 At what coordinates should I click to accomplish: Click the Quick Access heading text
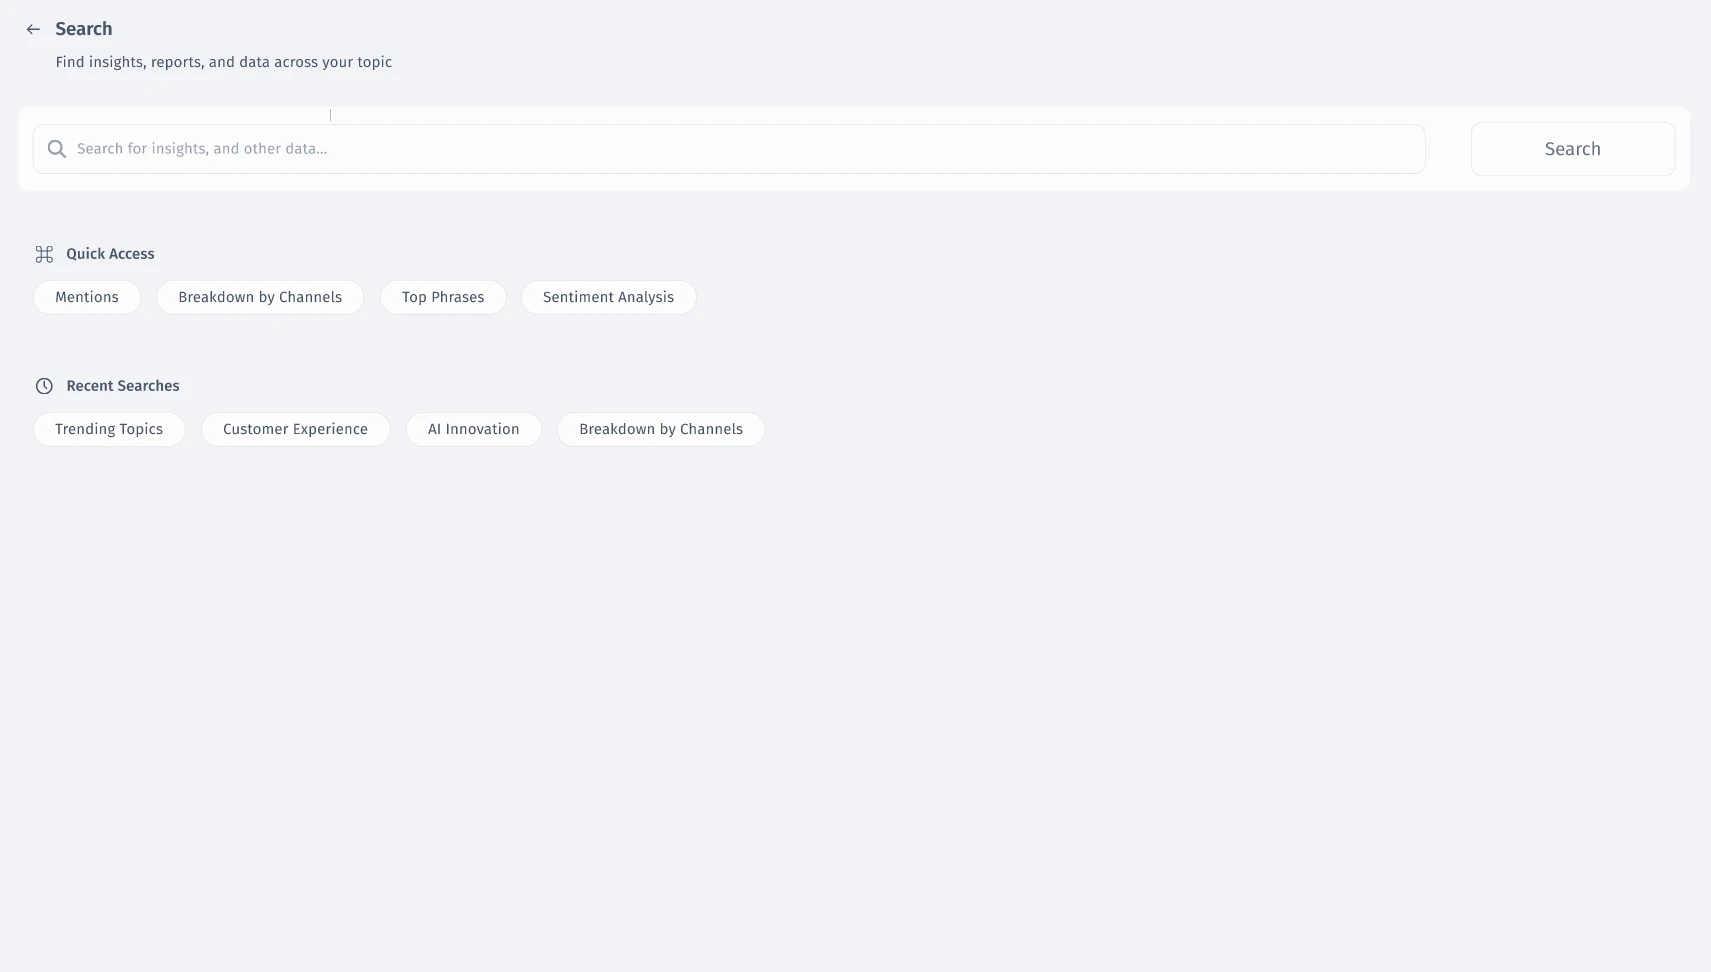(x=110, y=254)
